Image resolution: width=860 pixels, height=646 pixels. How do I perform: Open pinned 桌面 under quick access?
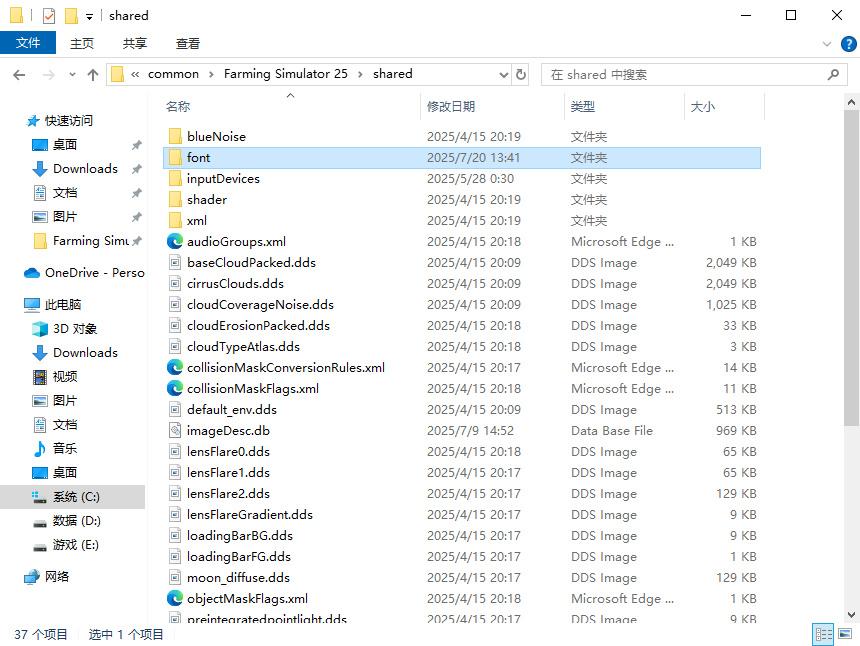pos(65,145)
